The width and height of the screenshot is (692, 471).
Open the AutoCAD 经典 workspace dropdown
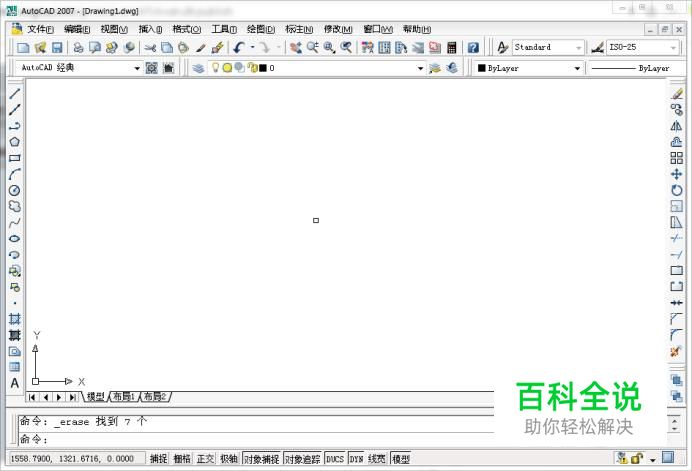tap(137, 68)
